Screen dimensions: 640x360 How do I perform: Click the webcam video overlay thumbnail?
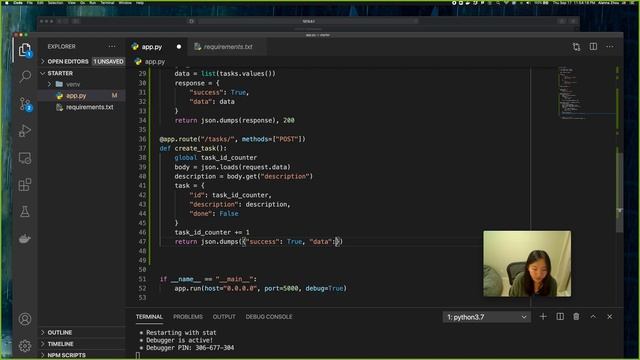click(x=527, y=264)
